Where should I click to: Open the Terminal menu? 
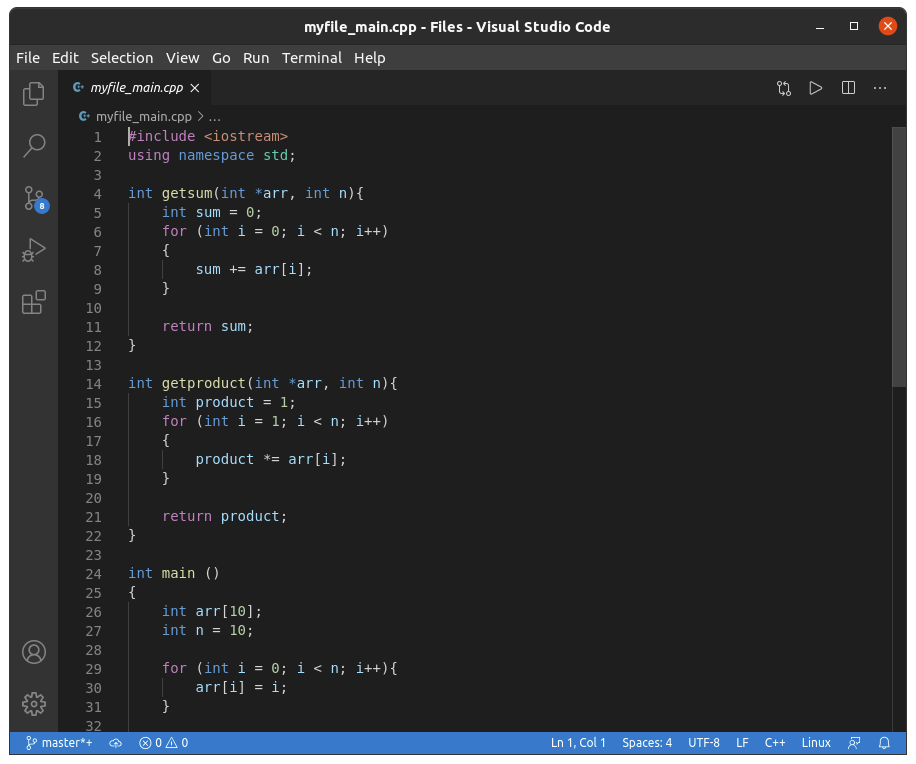click(x=311, y=58)
